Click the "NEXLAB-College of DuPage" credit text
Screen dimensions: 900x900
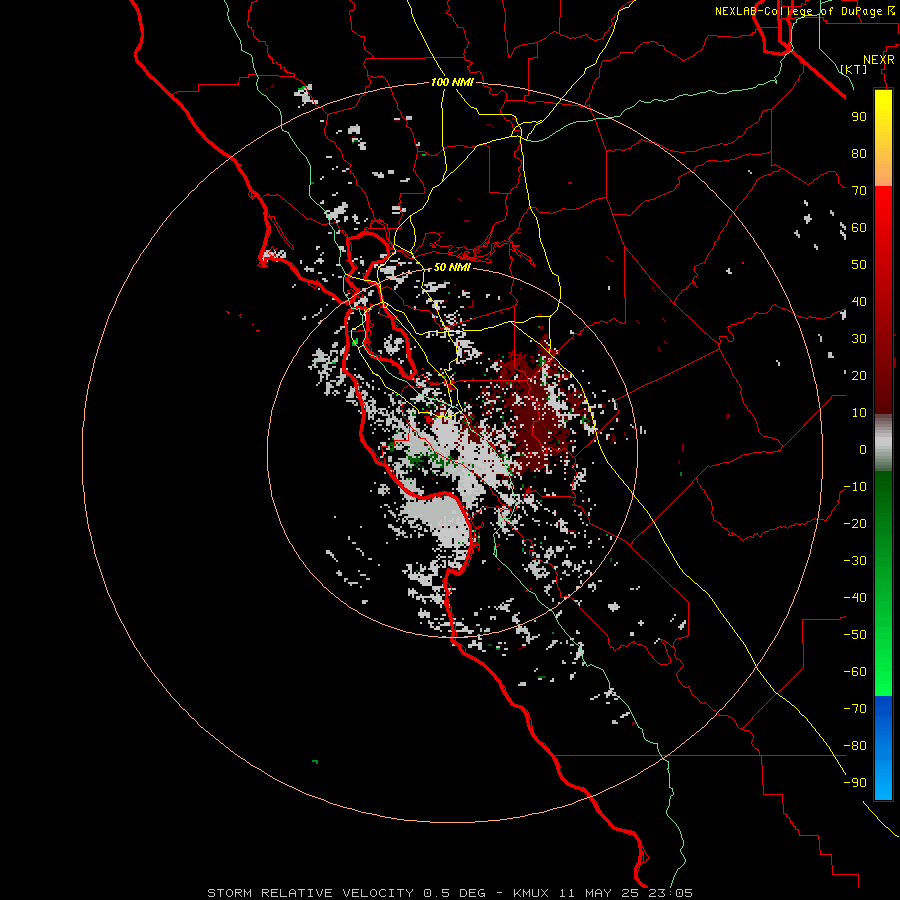[798, 11]
